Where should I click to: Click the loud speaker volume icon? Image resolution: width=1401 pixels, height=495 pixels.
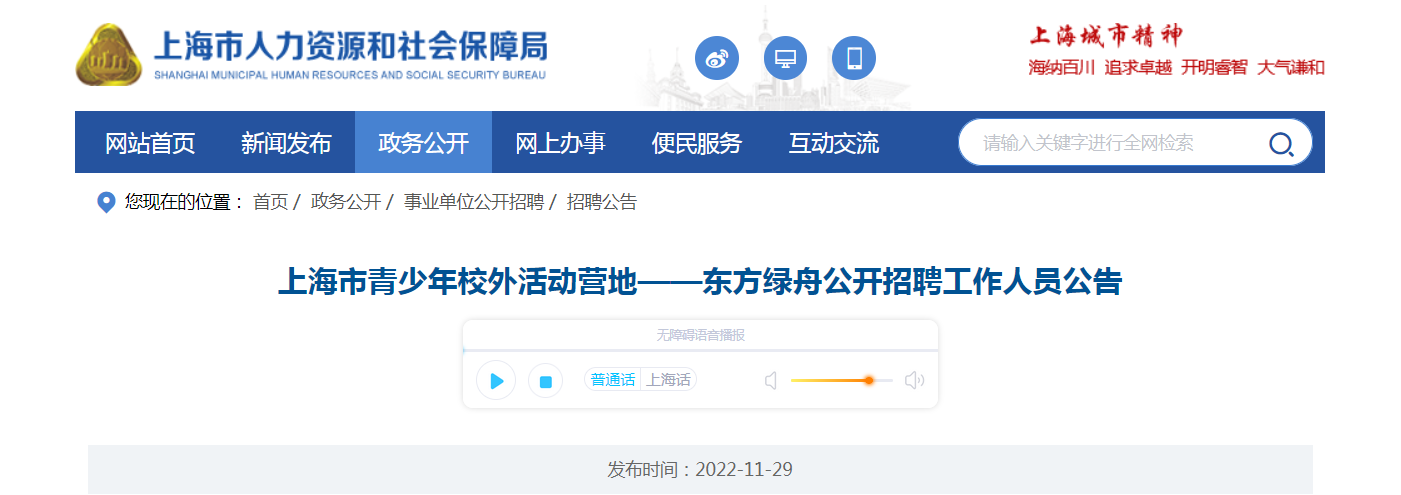coord(914,381)
